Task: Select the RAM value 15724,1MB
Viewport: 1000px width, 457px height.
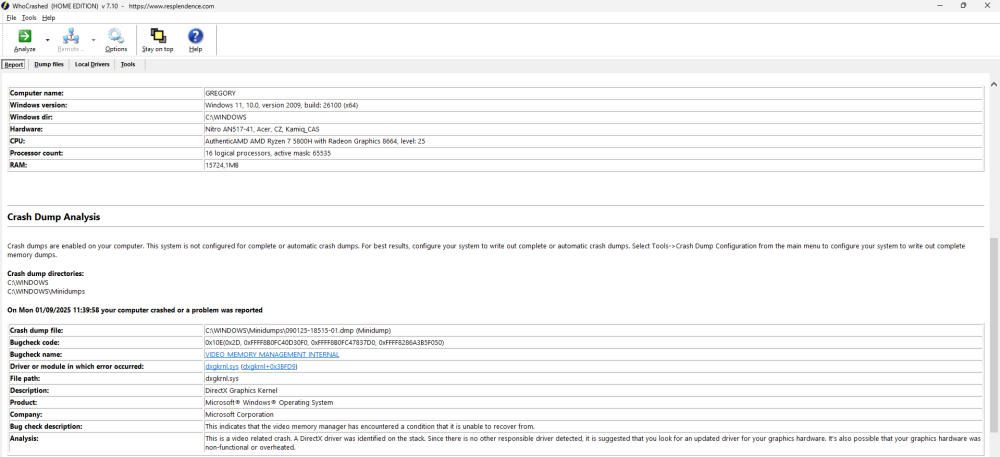Action: [222, 166]
